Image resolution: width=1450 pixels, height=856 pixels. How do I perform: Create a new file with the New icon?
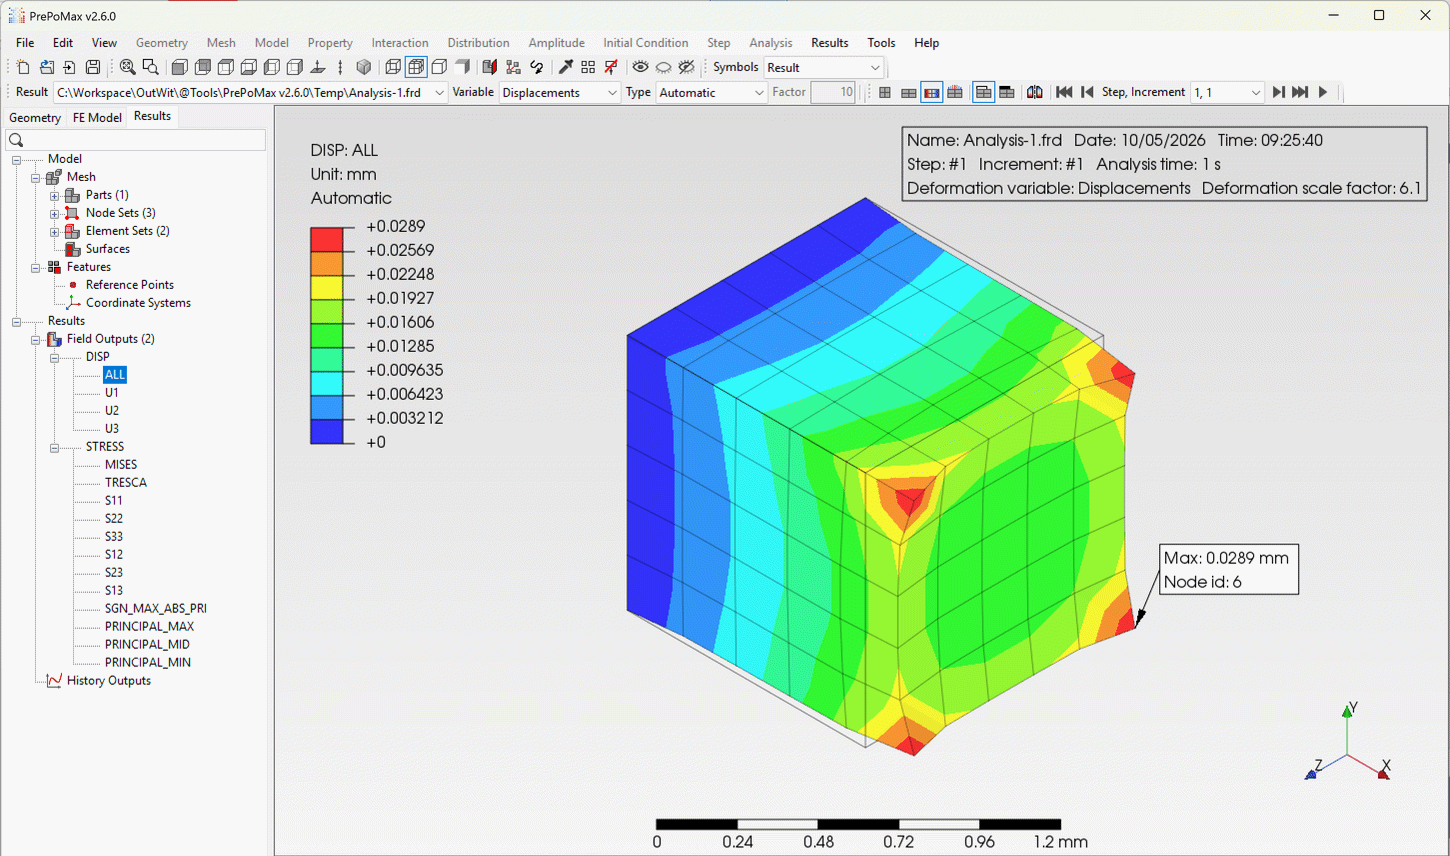23,67
